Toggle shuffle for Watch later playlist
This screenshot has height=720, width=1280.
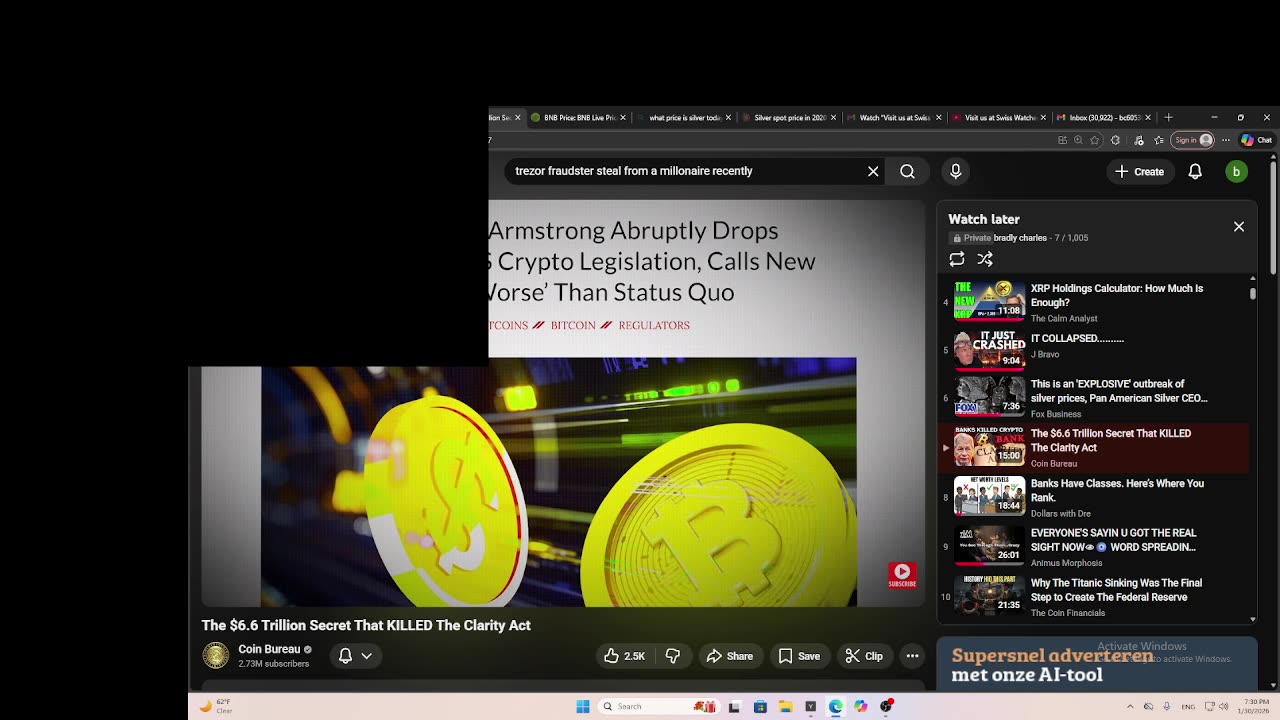[985, 259]
